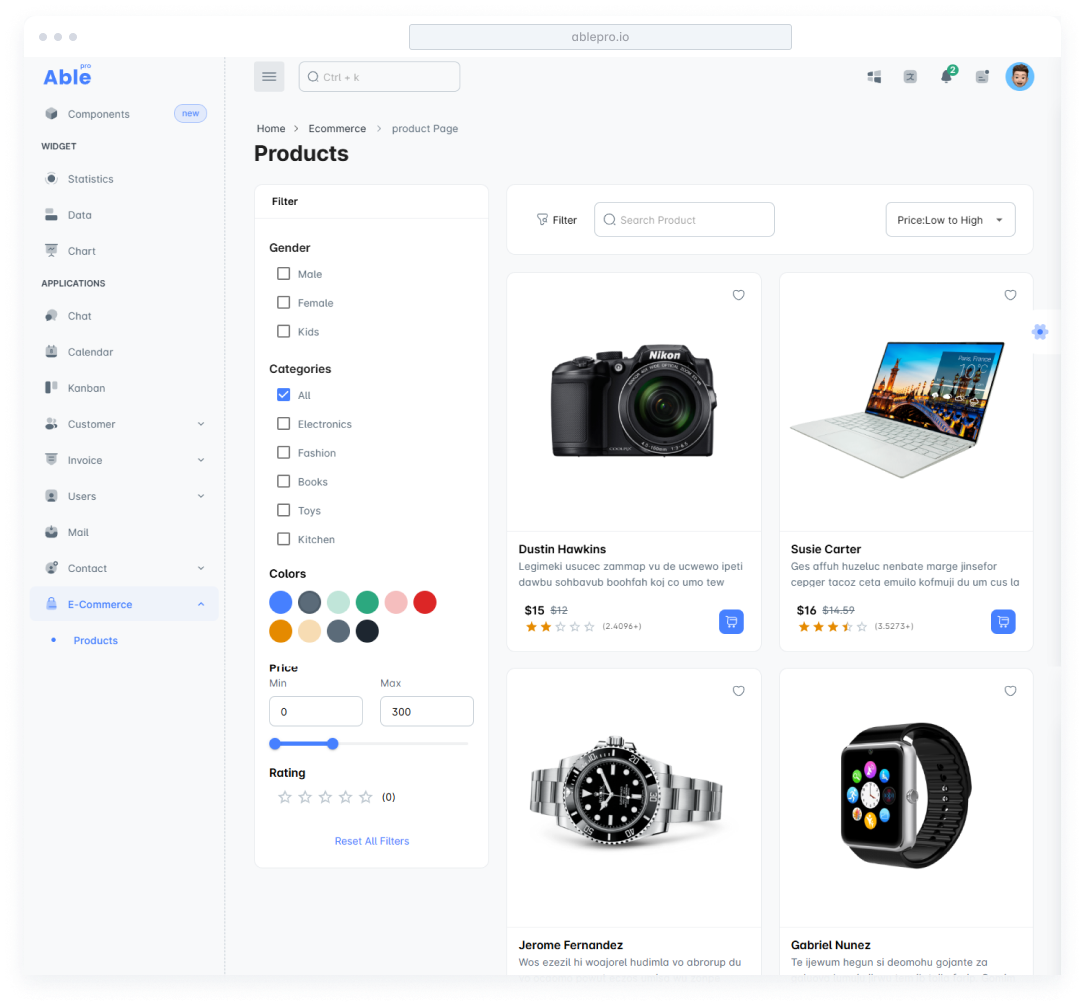
Task: Check the Electronics category filter
Action: [x=284, y=423]
